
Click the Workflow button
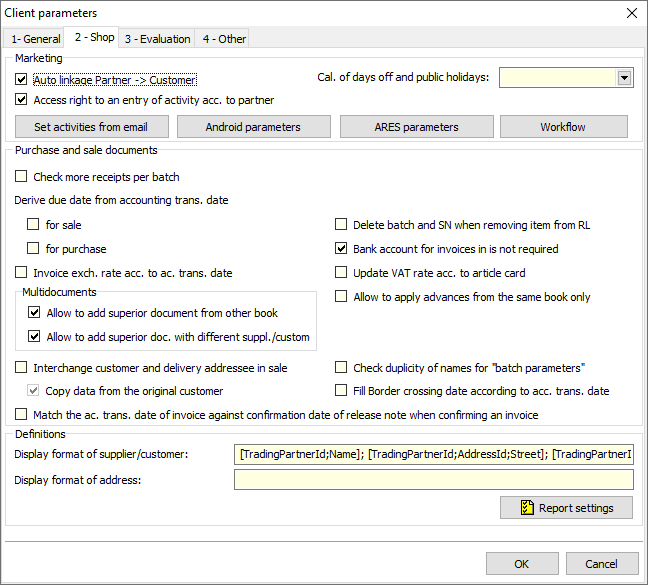coord(563,127)
